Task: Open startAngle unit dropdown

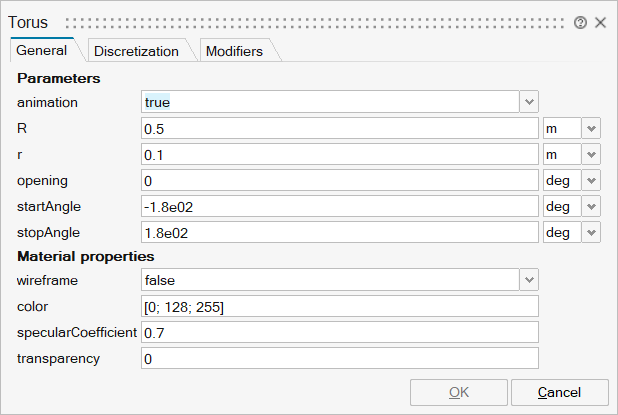Action: tap(591, 206)
